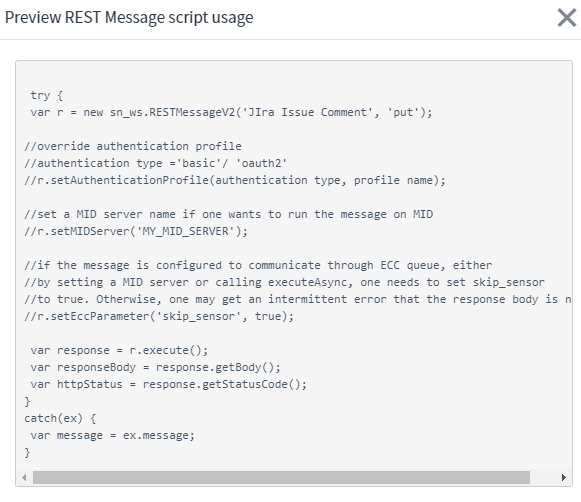The width and height of the screenshot is (581, 502).
Task: Click the 'var response = r.execute();' line
Action: (x=119, y=350)
